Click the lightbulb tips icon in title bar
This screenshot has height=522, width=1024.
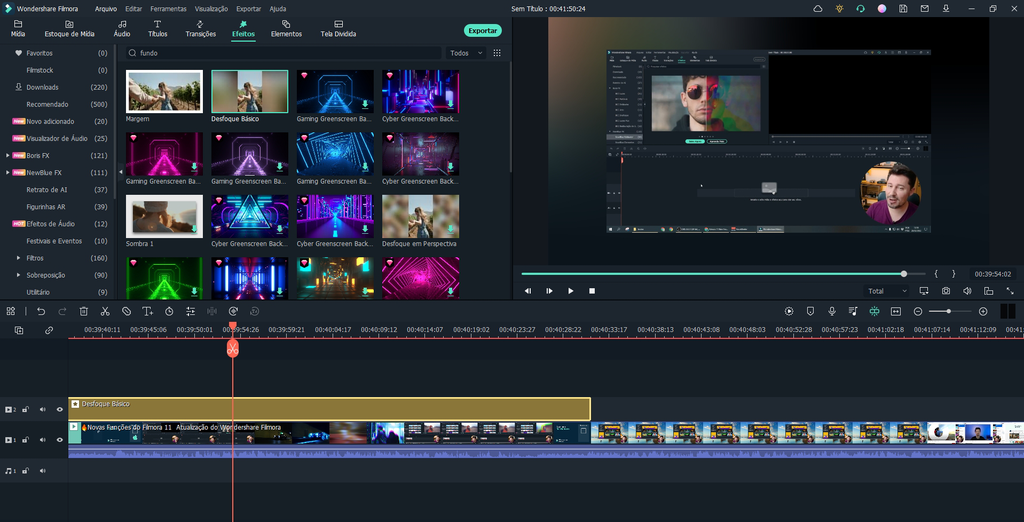(x=839, y=8)
